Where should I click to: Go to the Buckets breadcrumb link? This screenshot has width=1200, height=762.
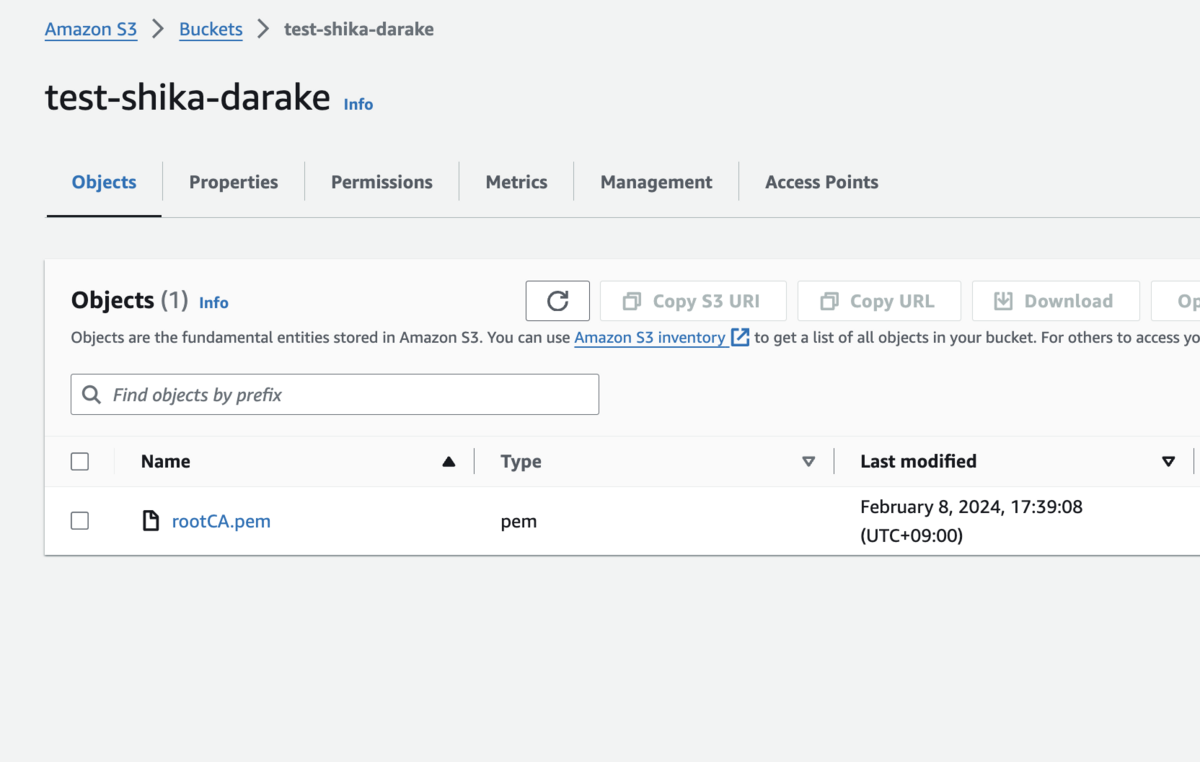pos(211,29)
